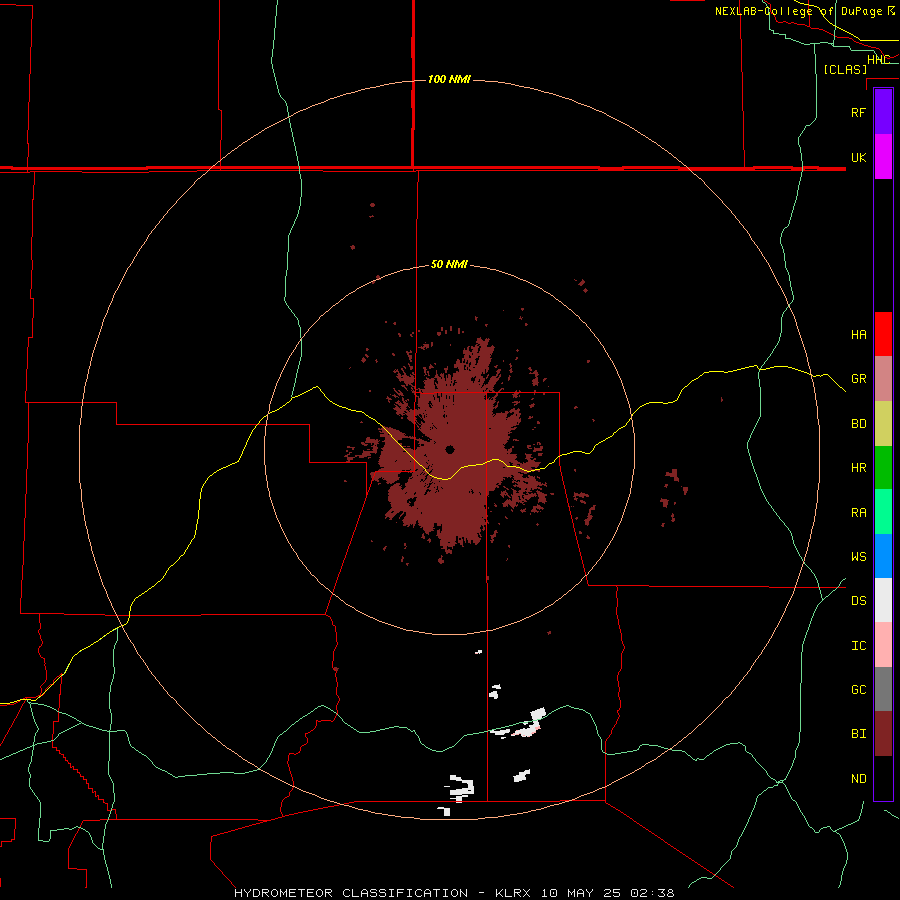Click the HR legend label
Viewport: 900px width, 900px height.
(x=858, y=468)
